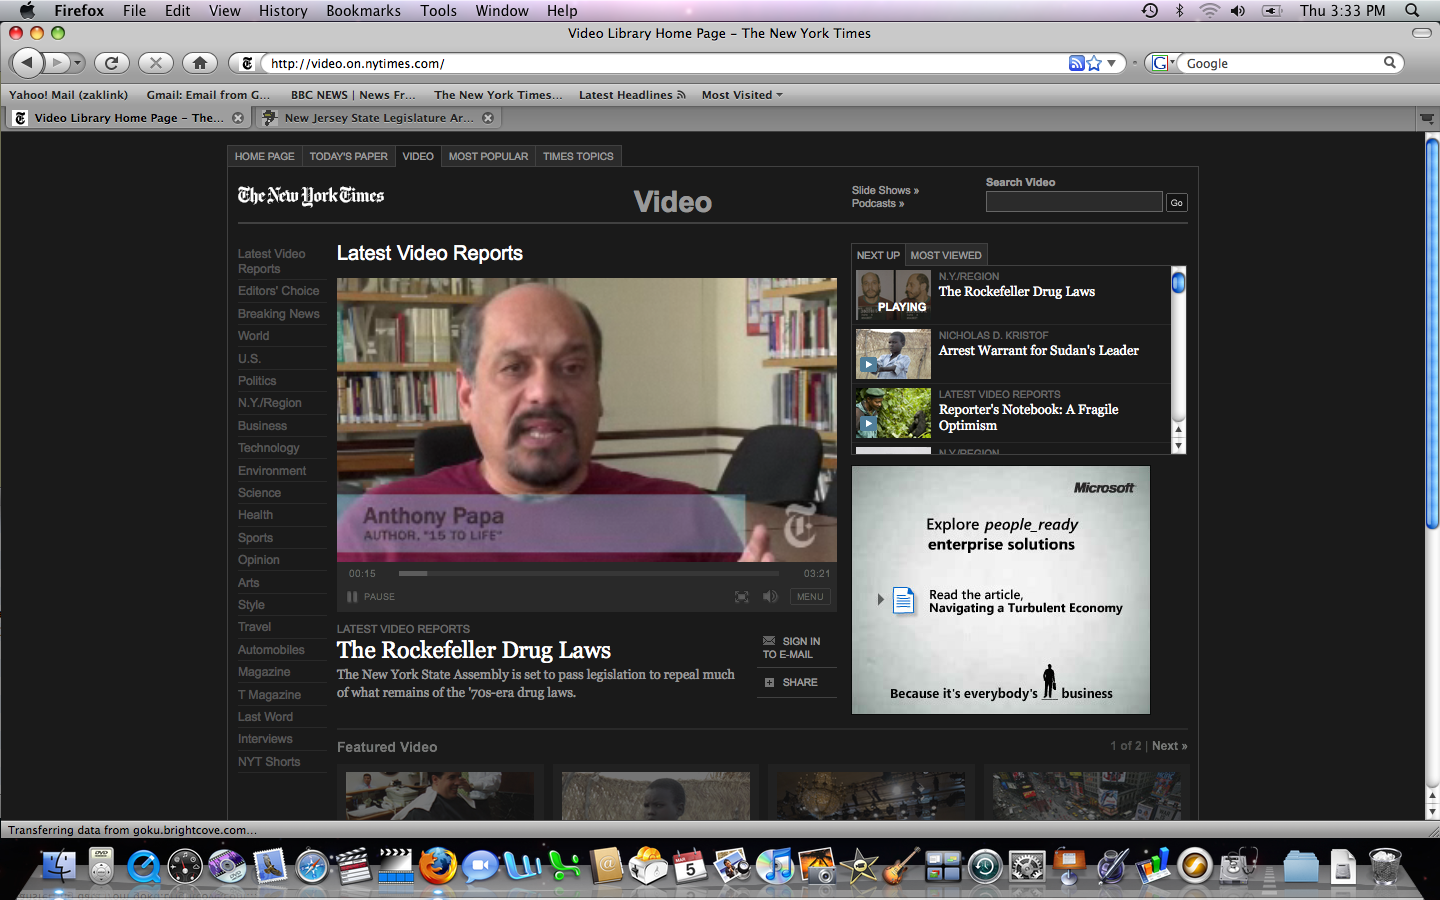Open the Bookmarks menu

point(363,10)
